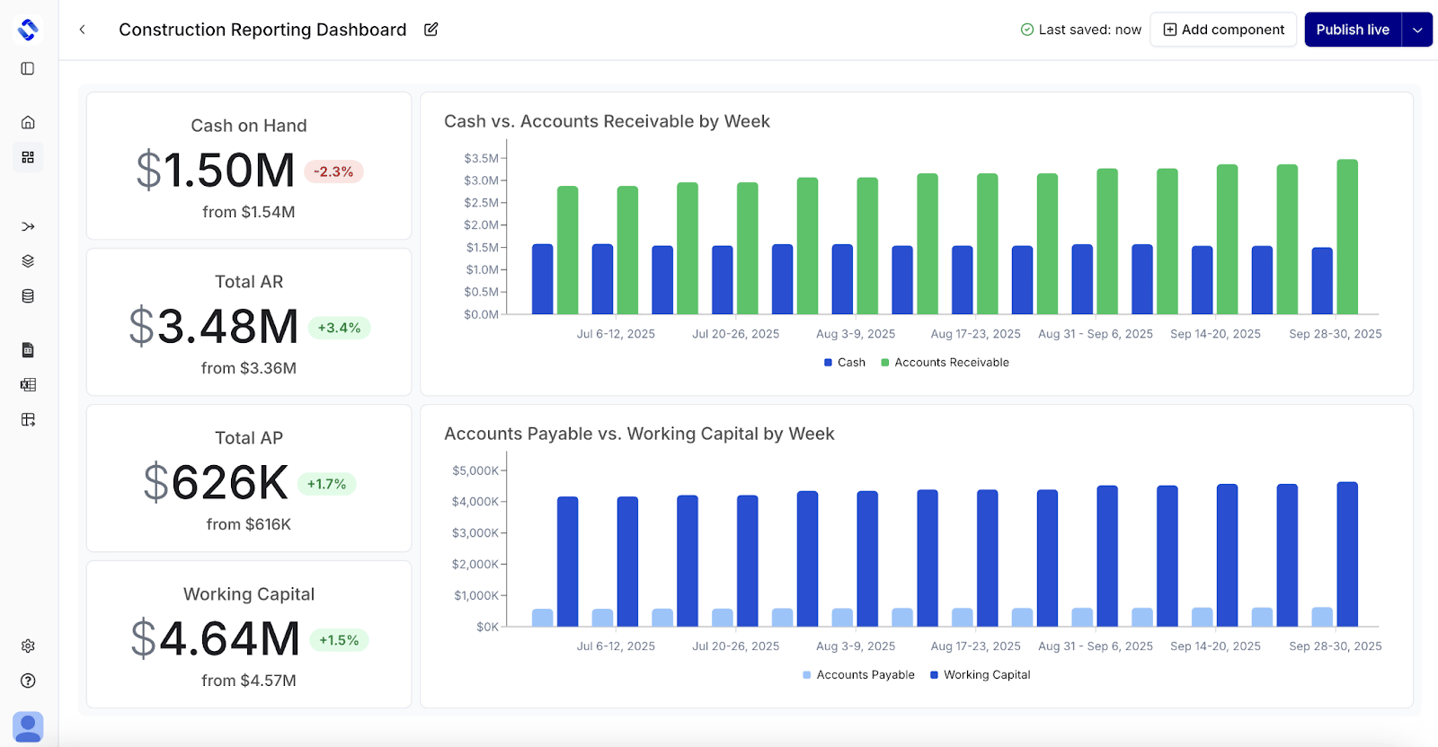Click the Construction Reporting Dashboard title

click(263, 30)
